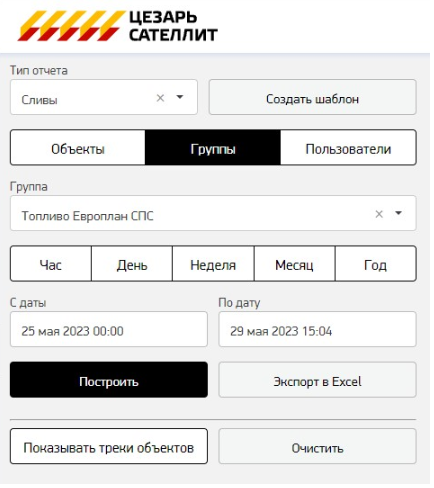Viewport: 434px width, 488px height.
Task: Set period to День
Action: (x=132, y=264)
